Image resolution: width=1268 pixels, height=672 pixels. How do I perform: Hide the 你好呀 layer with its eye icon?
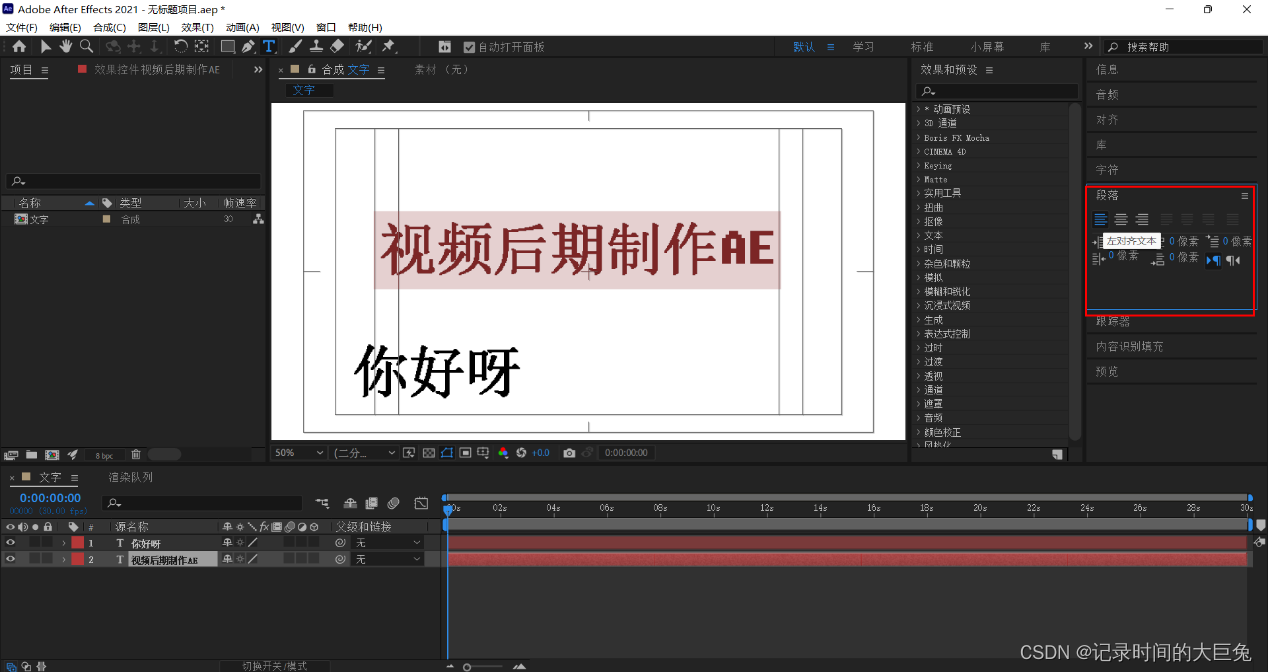(x=11, y=543)
